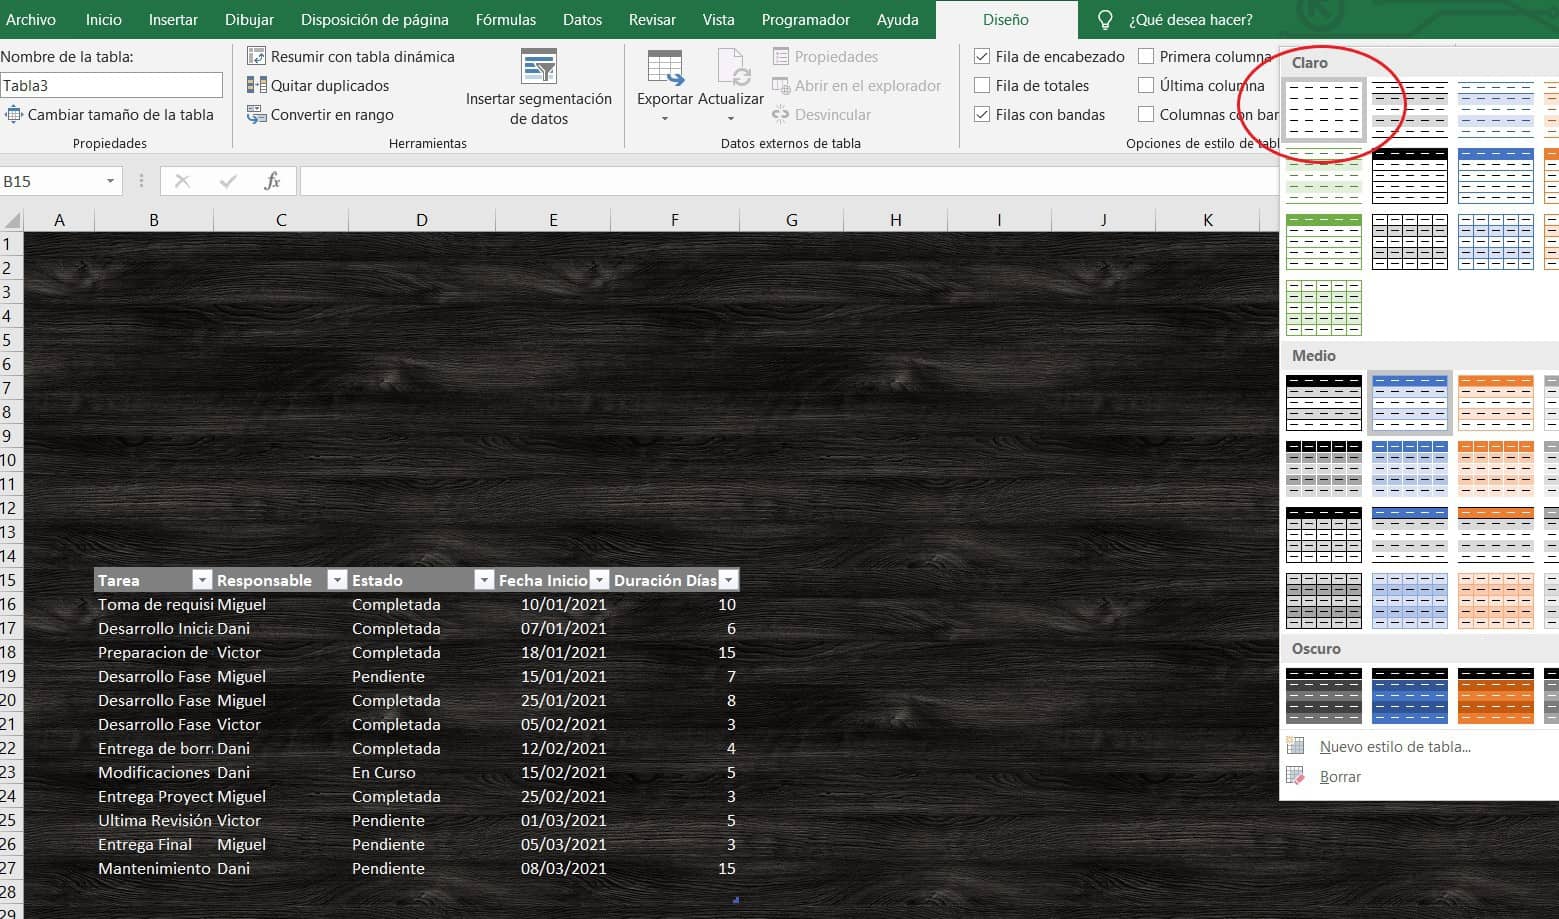Click the Cambiar tamaño de la tabla icon

(x=14, y=114)
